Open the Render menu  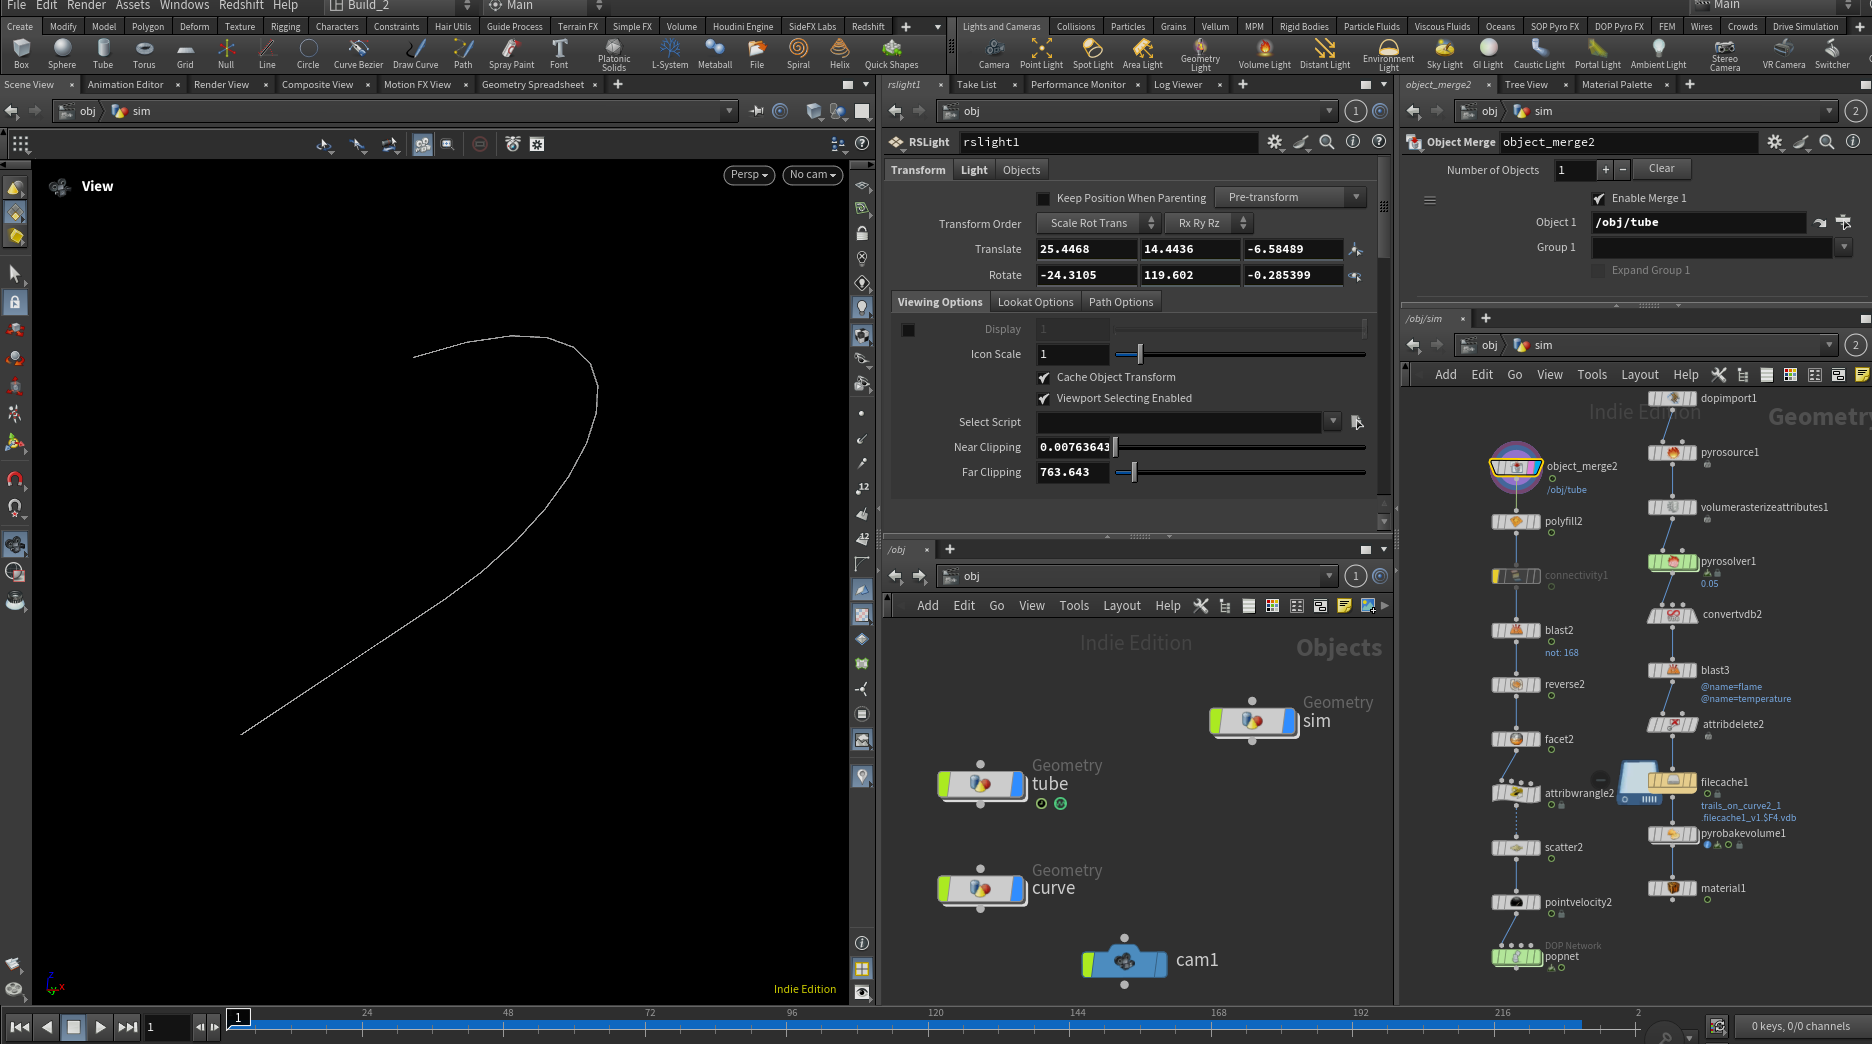pos(86,6)
